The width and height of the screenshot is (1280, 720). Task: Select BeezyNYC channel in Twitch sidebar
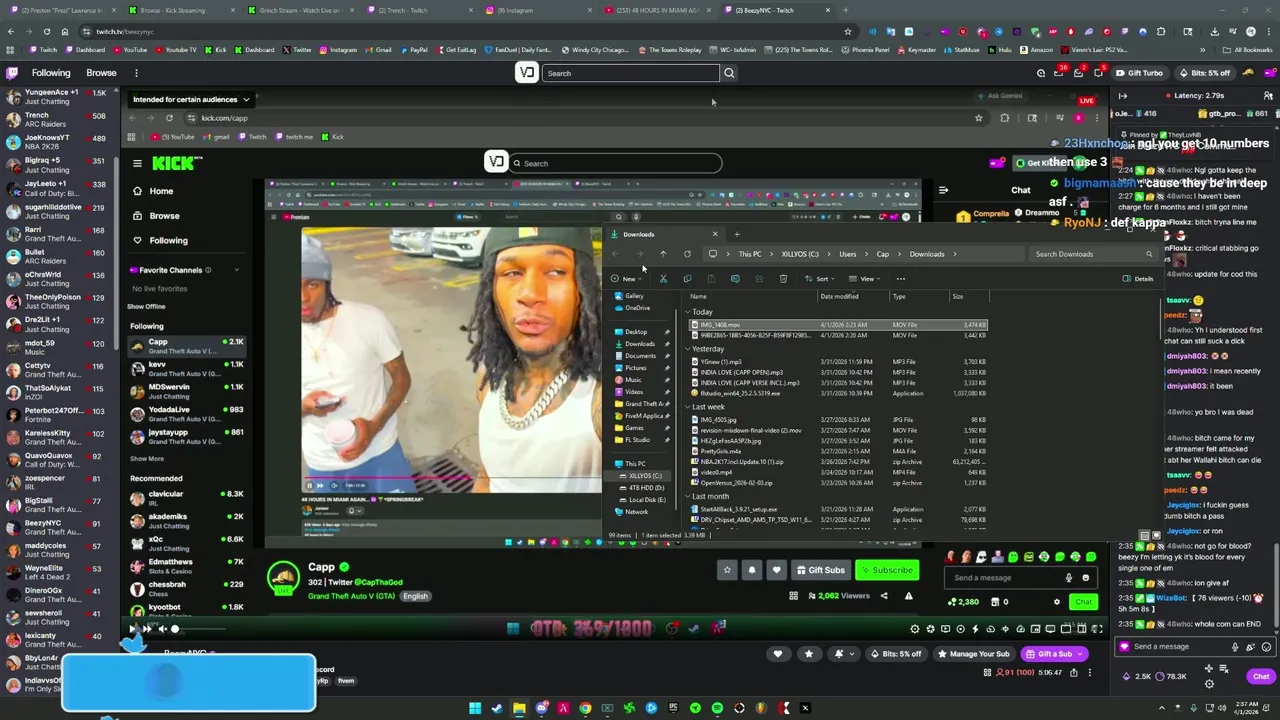60,527
